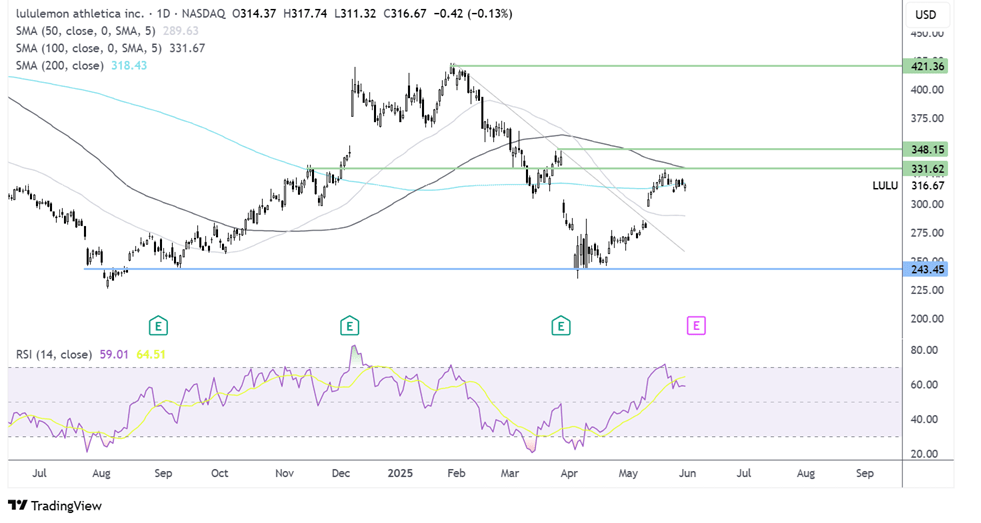Click the 80.00 RSI axis label
This screenshot has width=981, height=523.
click(924, 350)
